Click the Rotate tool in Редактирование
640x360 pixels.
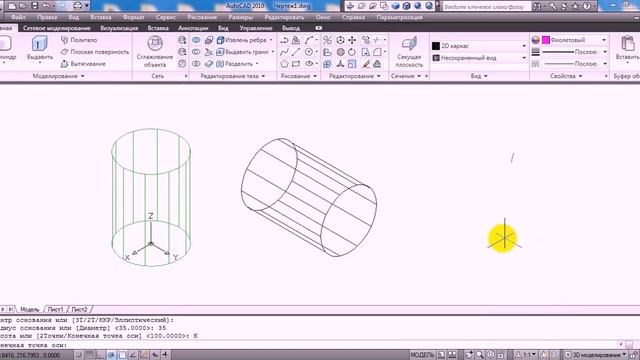click(x=352, y=52)
